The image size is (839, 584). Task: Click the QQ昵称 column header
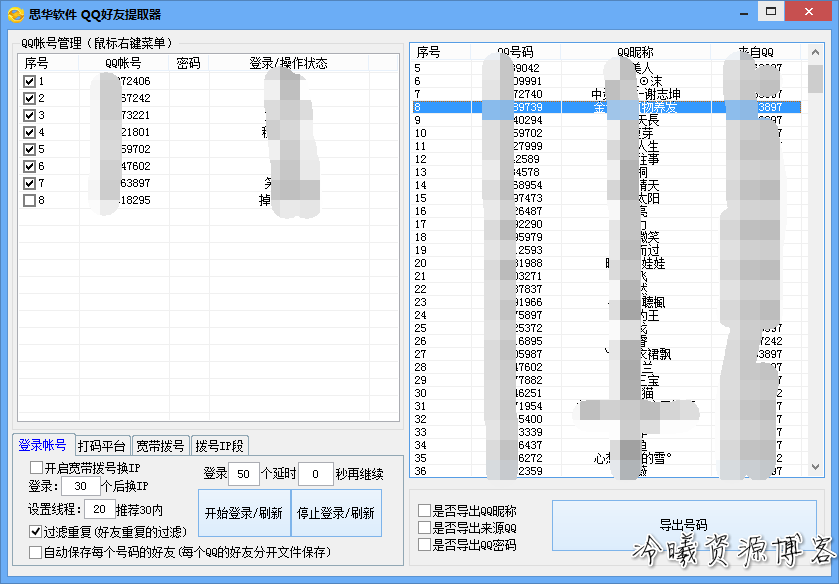coord(635,52)
